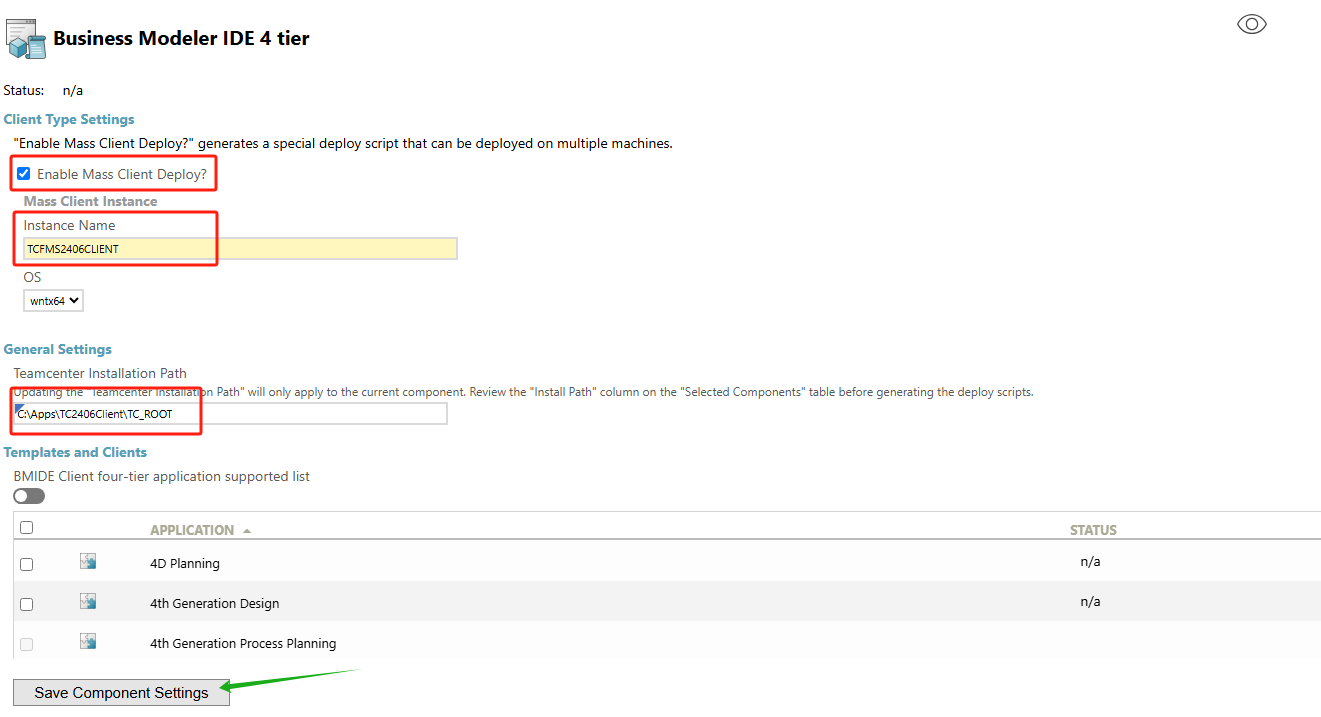Toggle the BMIDE supported list switch

29,496
